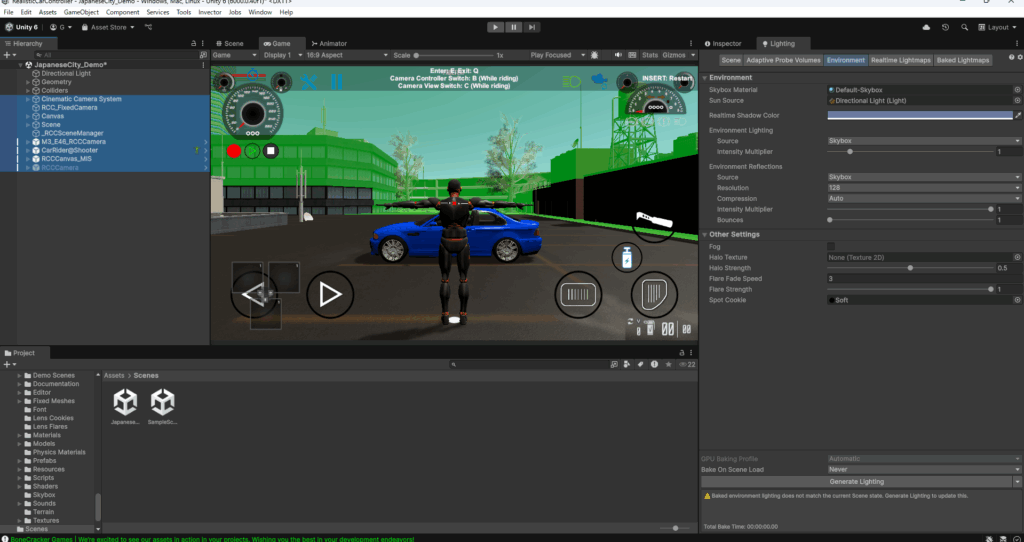The width and height of the screenshot is (1024, 542).
Task: Click the nitro bottle button in game
Action: pos(627,257)
